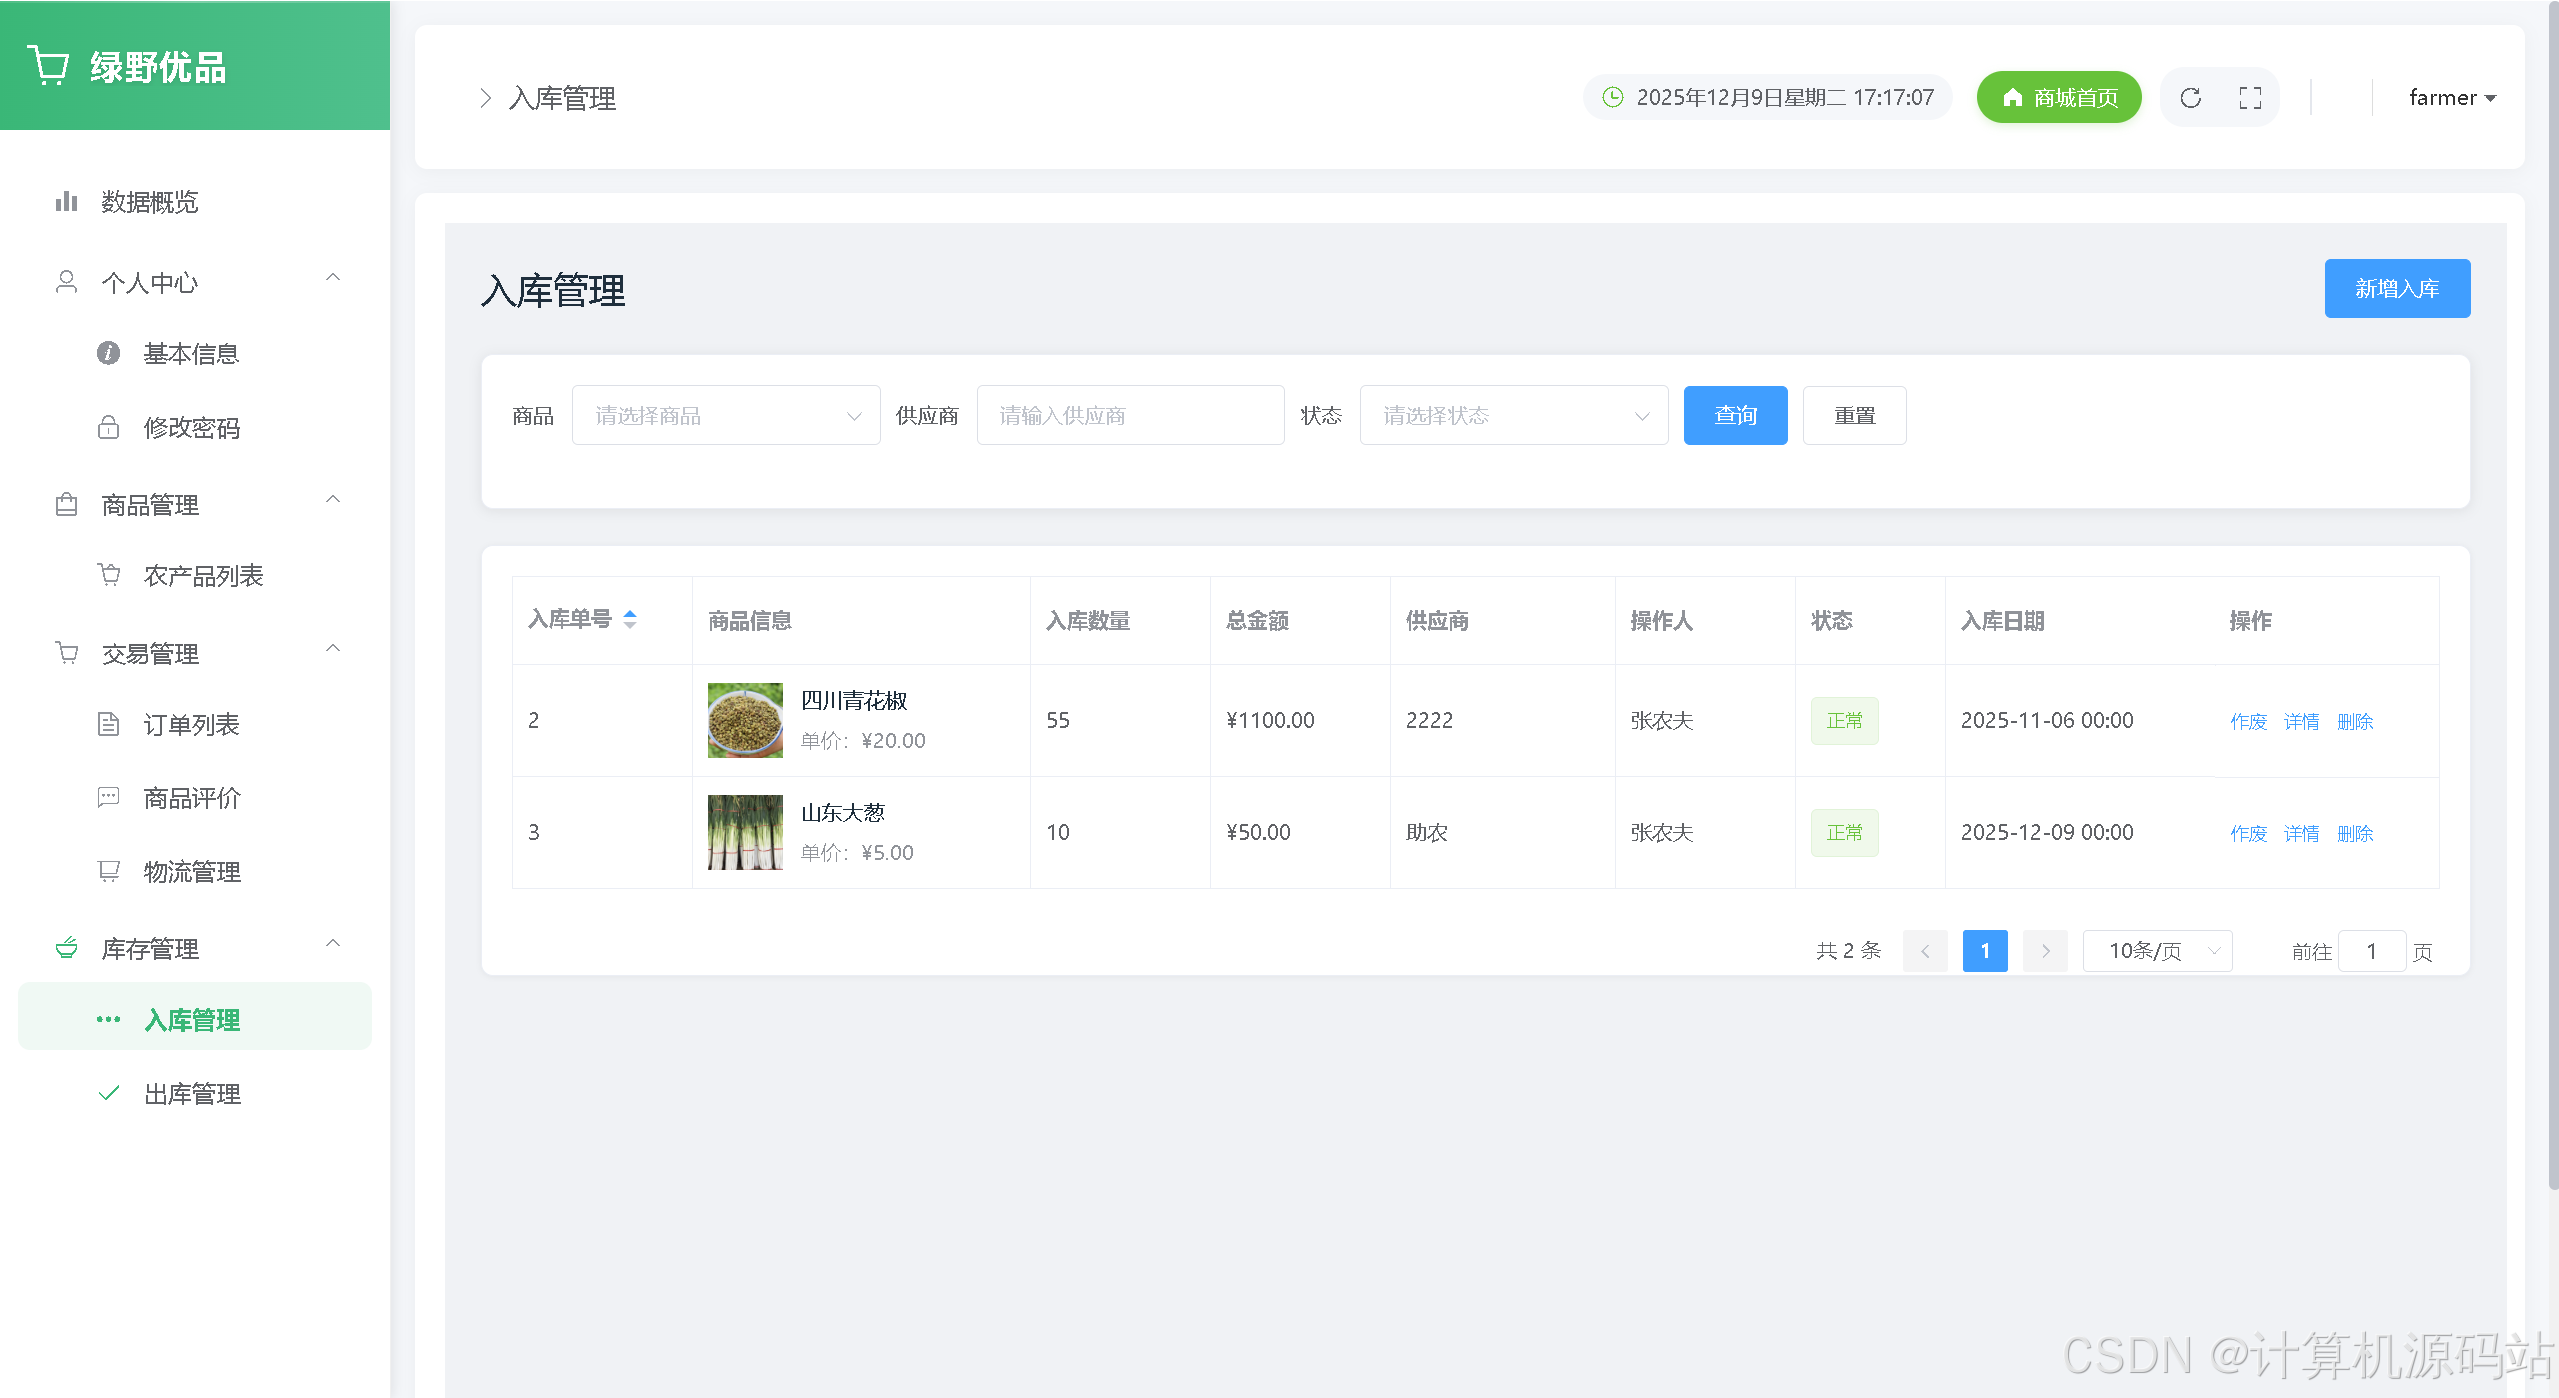
Task: Click the lock icon for 修改密码
Action: (108, 428)
